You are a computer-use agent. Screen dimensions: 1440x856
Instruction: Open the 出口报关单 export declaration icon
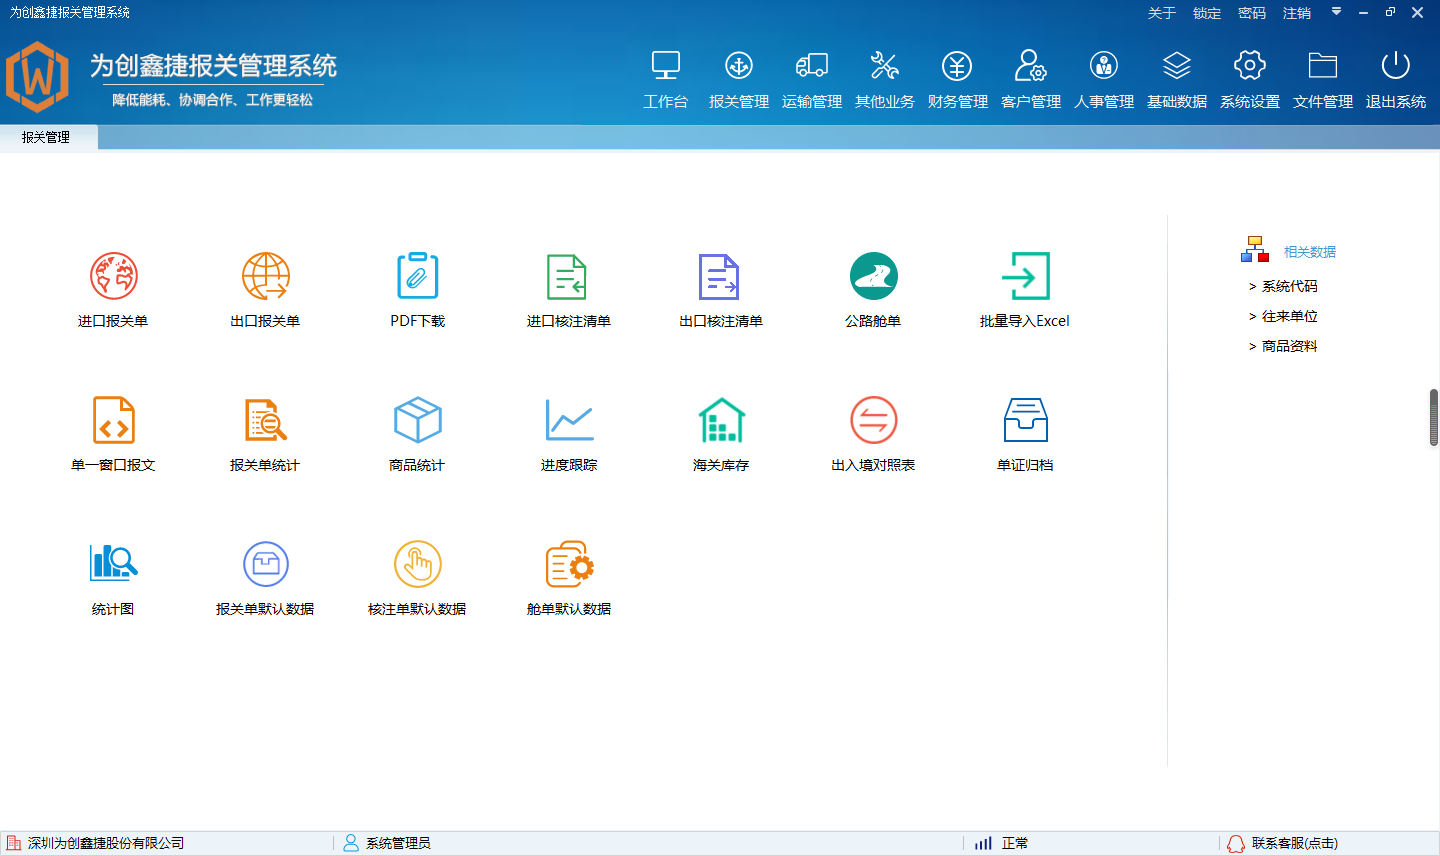(265, 277)
